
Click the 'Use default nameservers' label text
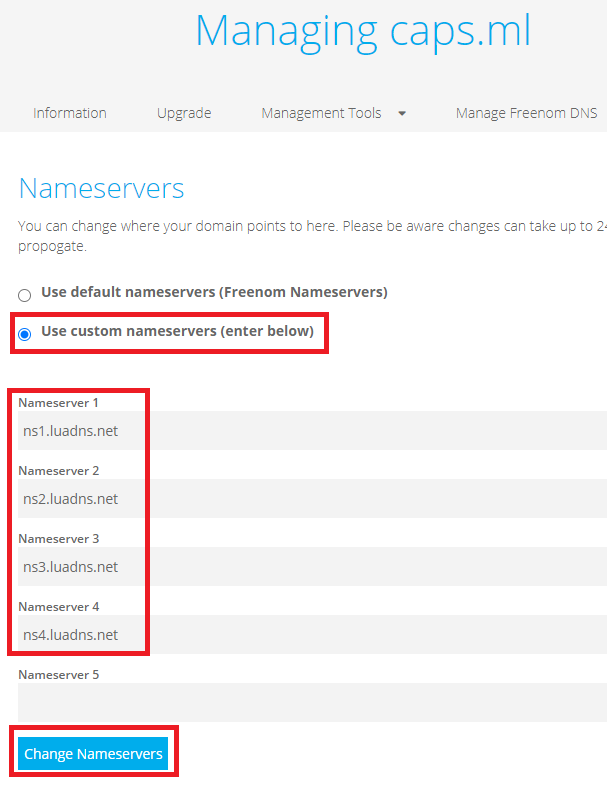[x=214, y=292]
